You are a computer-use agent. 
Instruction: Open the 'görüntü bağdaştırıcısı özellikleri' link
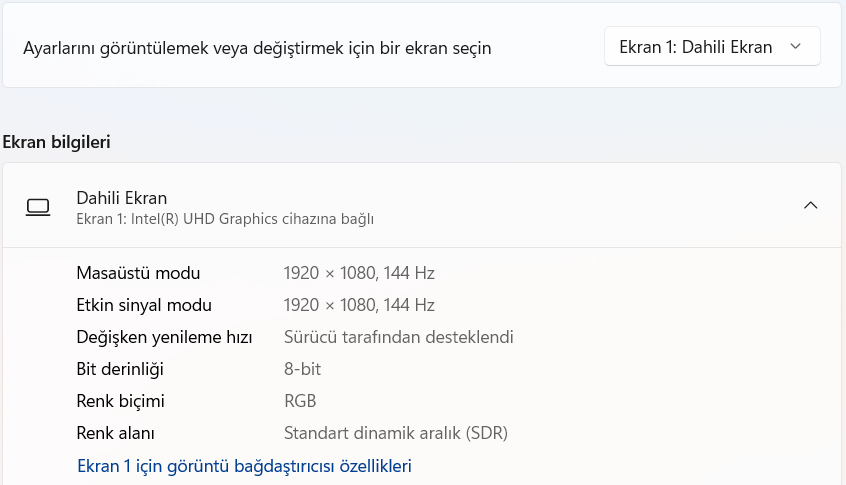click(x=244, y=466)
